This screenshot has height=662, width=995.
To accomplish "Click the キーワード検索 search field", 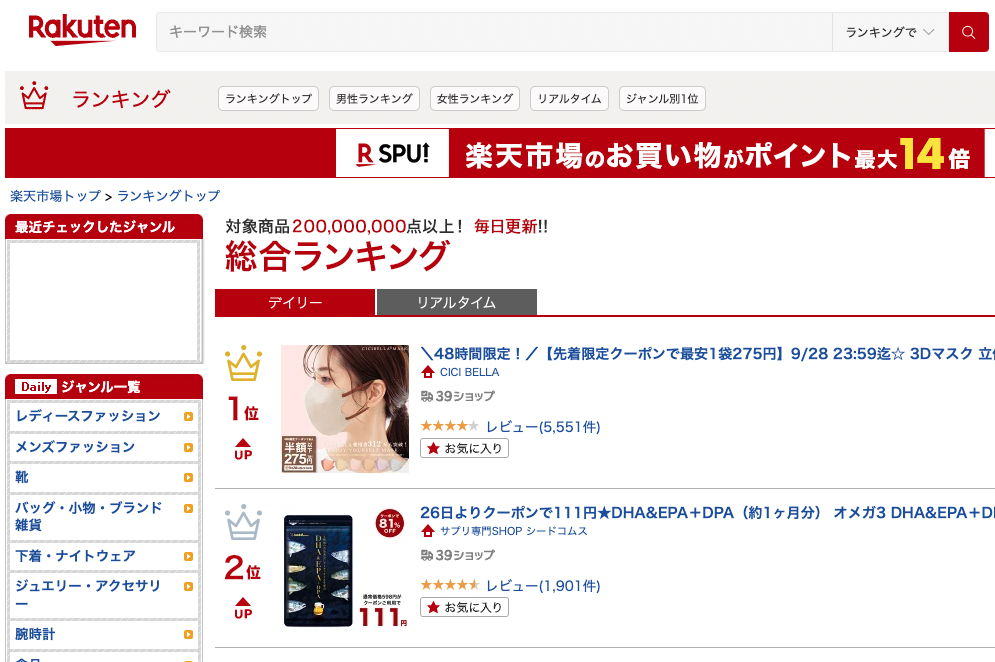I will tap(494, 32).
